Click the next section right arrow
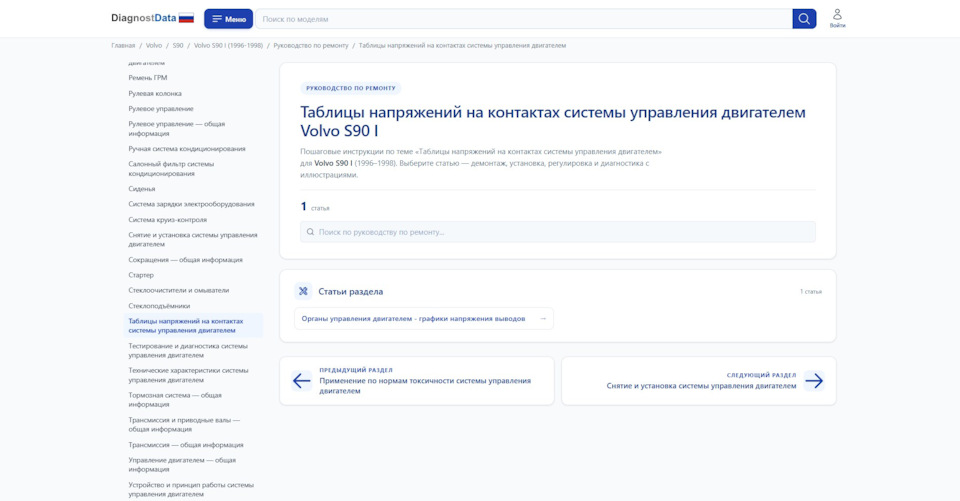Screen dimensions: 960x501 click(x=814, y=381)
